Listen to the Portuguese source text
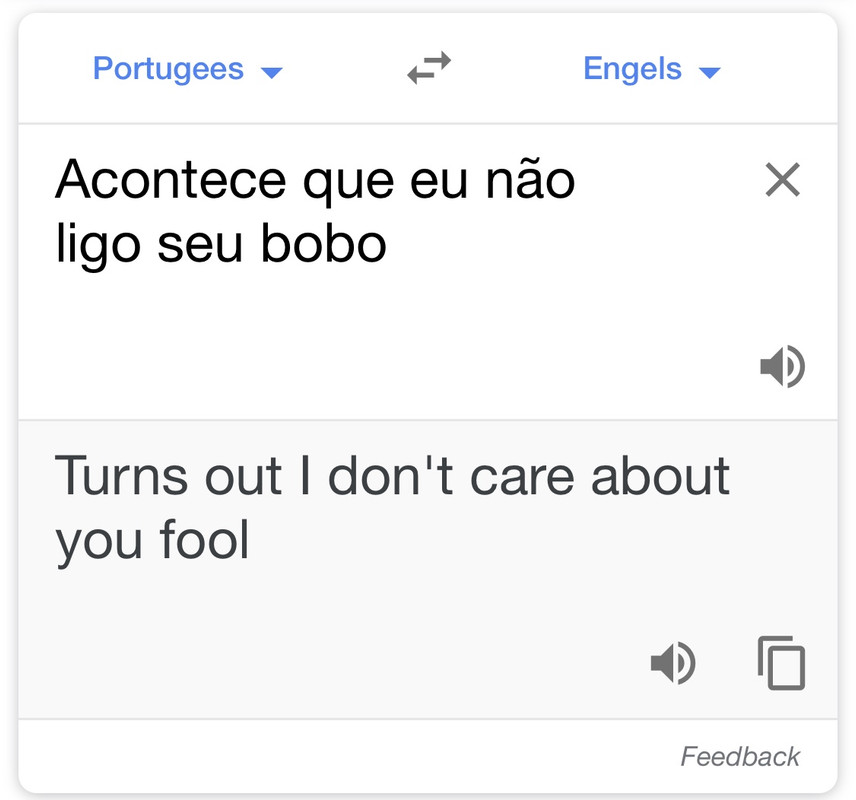The image size is (856, 800). pyautogui.click(x=782, y=366)
